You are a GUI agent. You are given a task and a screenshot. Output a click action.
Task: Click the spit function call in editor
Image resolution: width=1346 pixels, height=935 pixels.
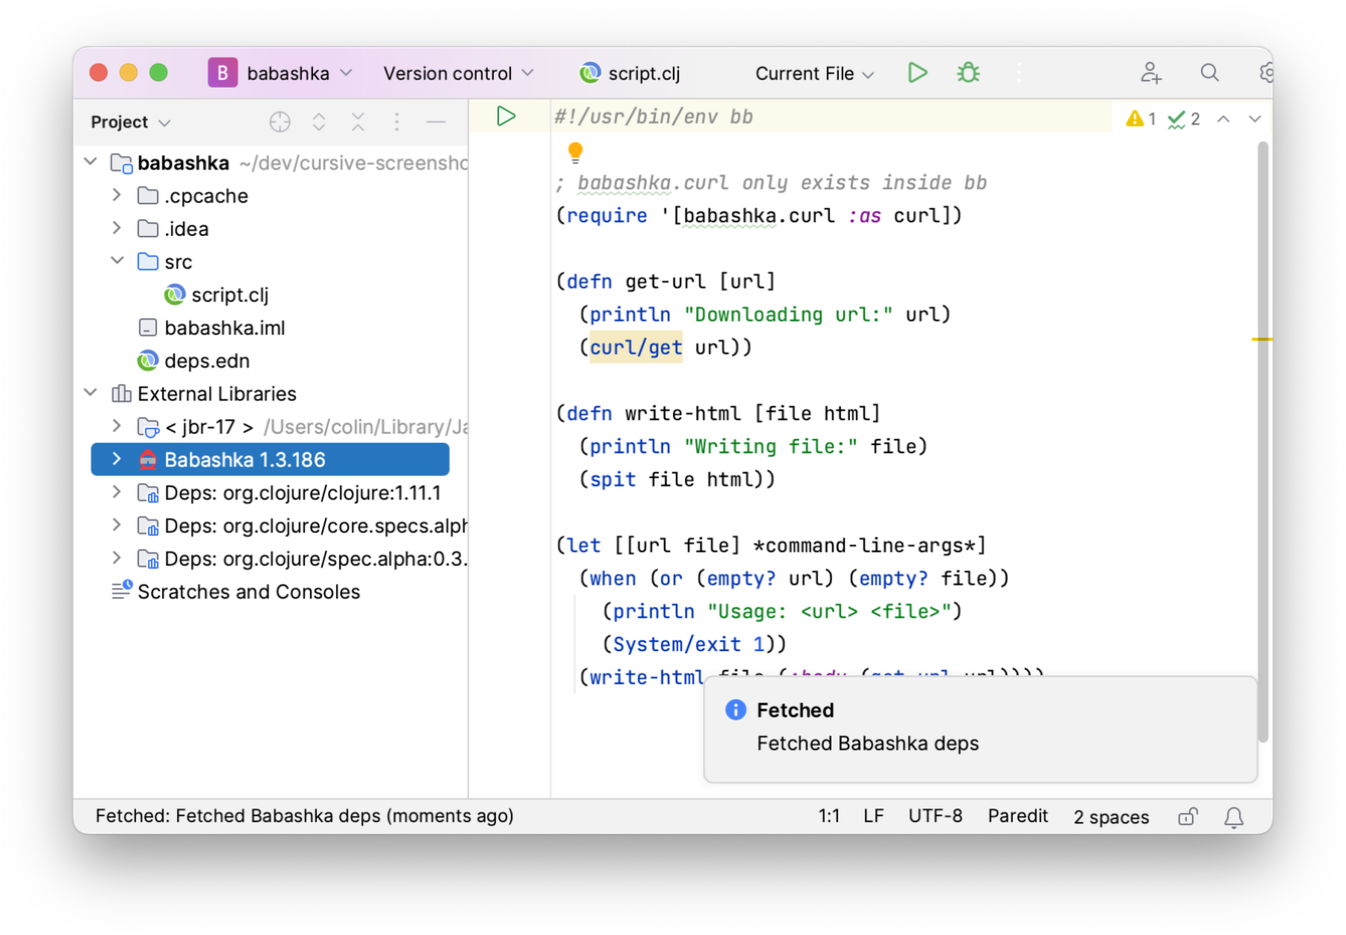612,479
